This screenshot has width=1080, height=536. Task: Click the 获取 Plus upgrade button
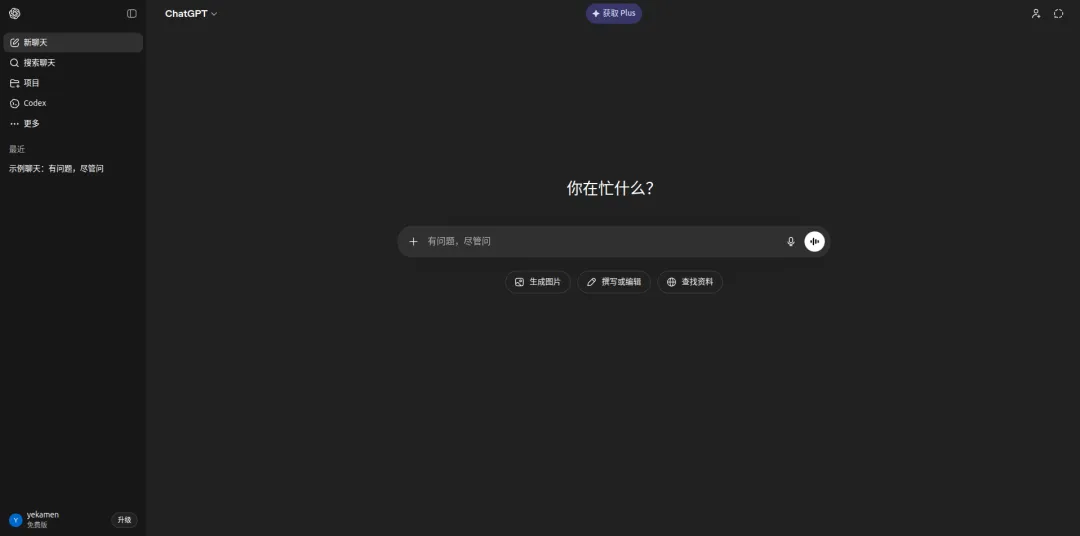pyautogui.click(x=614, y=13)
